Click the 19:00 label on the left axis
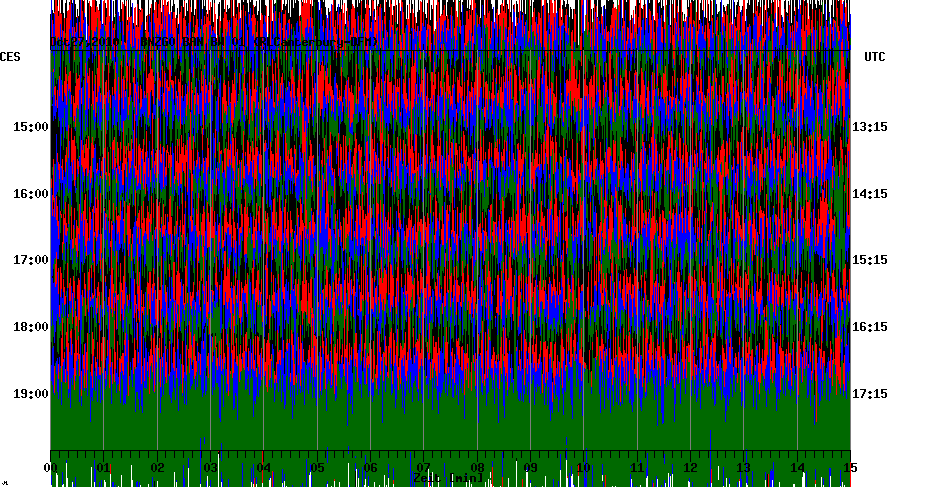This screenshot has height=494, width=930. 30,394
